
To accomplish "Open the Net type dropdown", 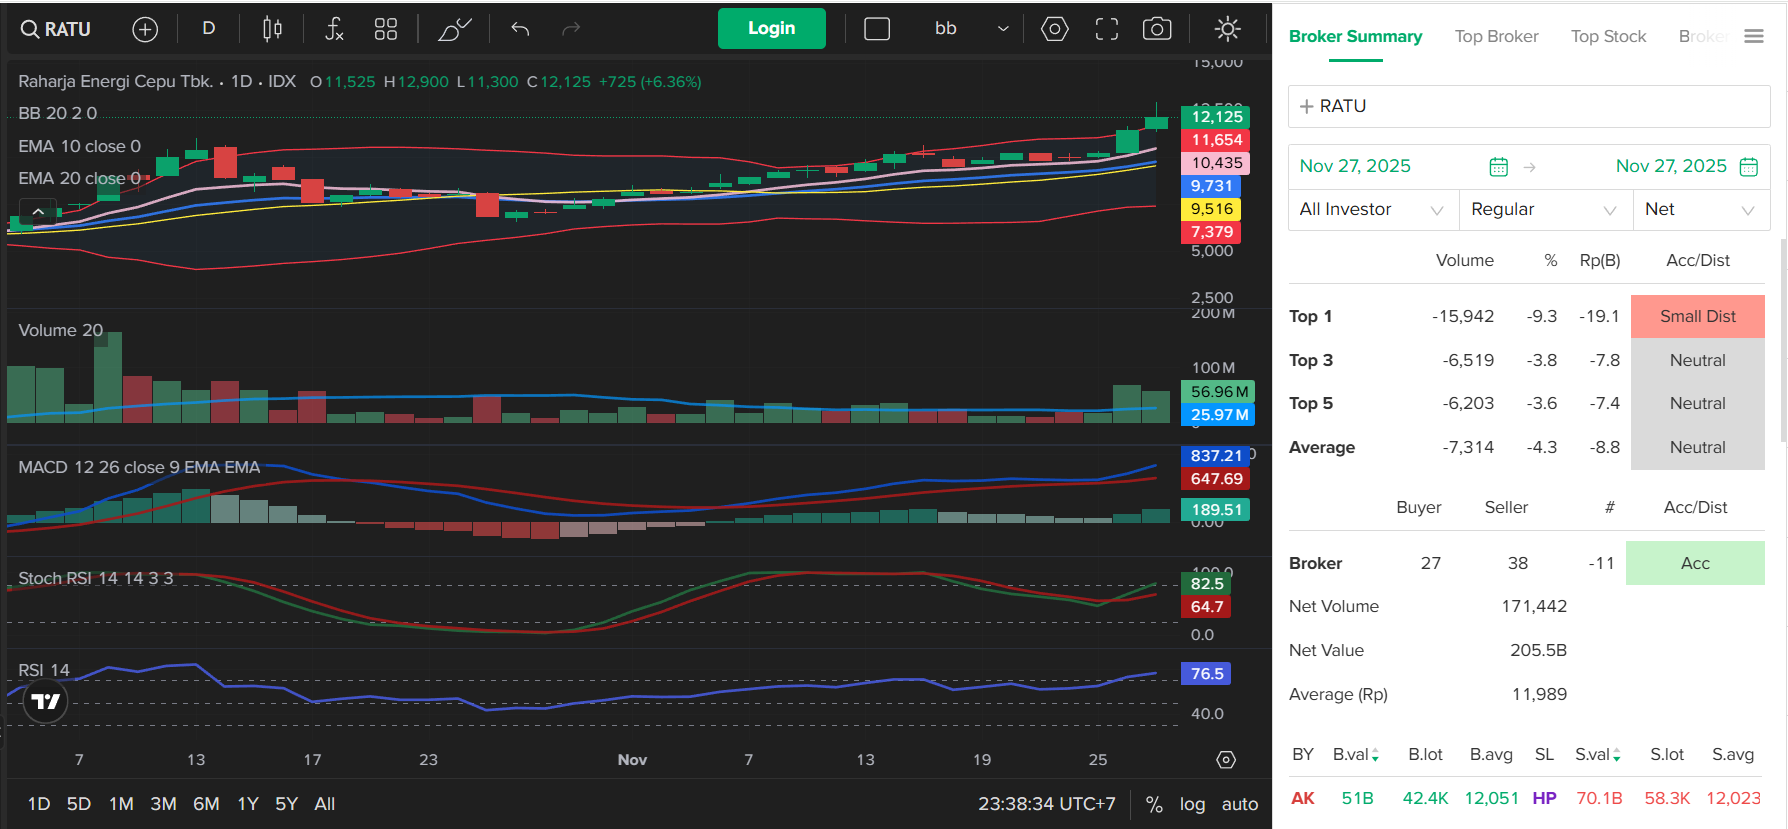I will pyautogui.click(x=1702, y=210).
